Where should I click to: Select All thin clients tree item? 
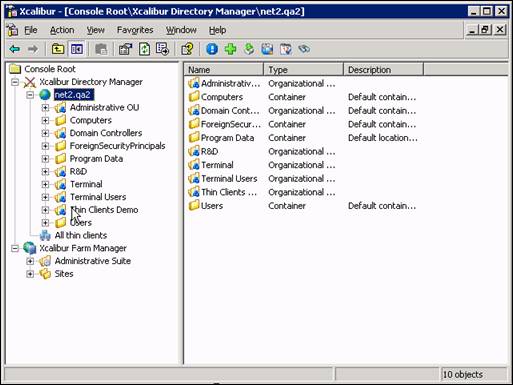tap(81, 235)
